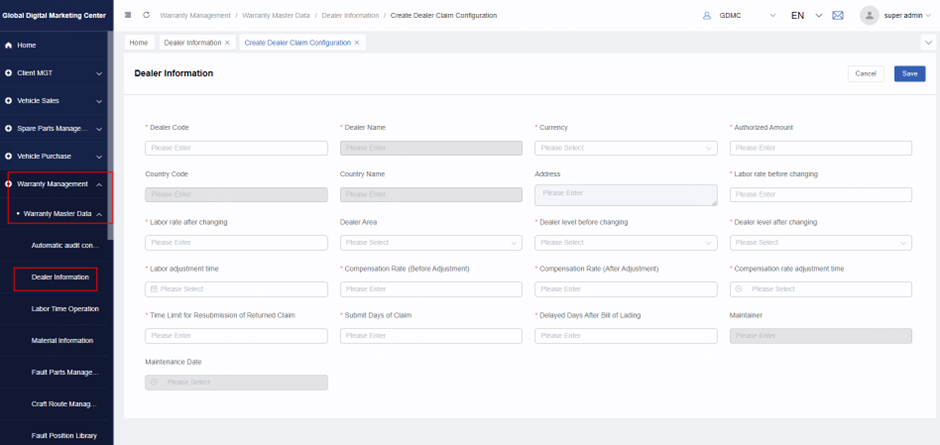This screenshot has height=445, width=940.
Task: Click the sidebar vertical scrollbar
Action: click(110, 135)
